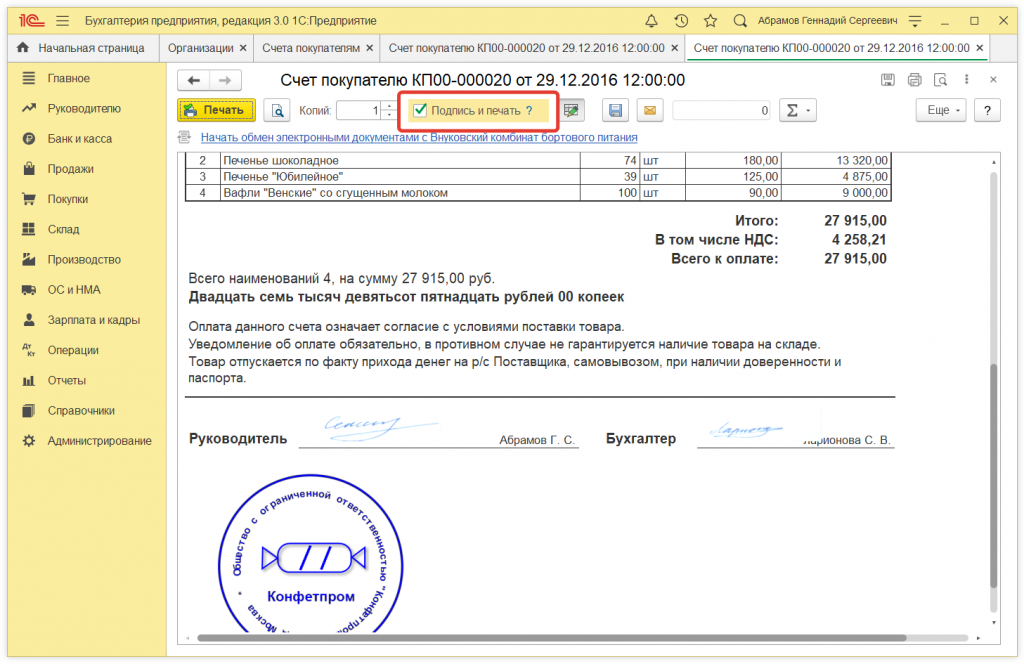
Task: Click the edit layout icon after checkbox
Action: point(571,111)
